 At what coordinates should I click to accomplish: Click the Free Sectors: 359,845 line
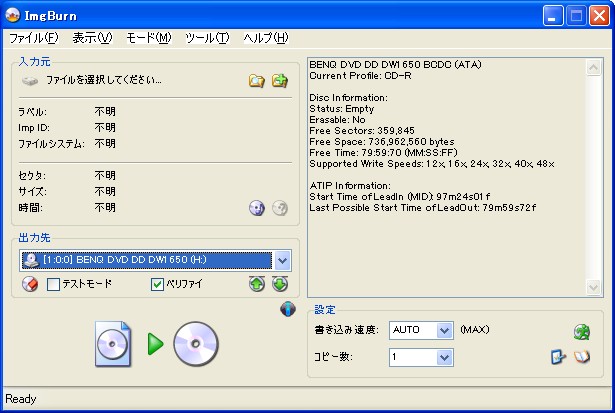362,131
